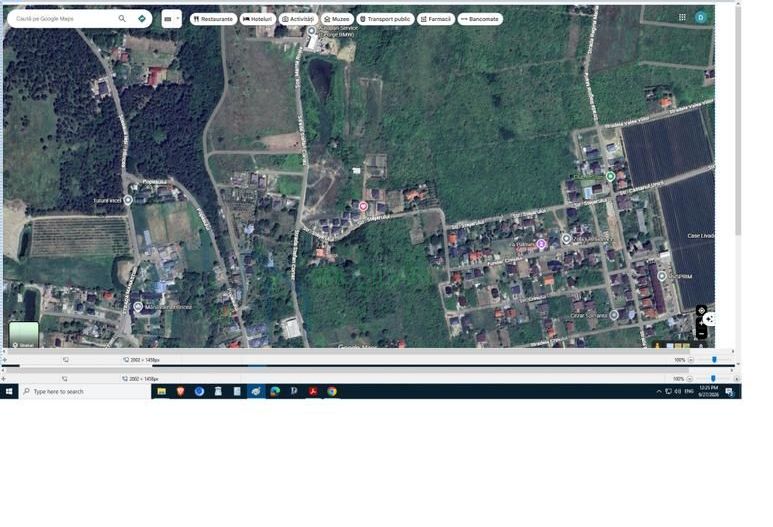Zoom out using the minus button
This screenshot has height=527, width=773.
click(701, 334)
